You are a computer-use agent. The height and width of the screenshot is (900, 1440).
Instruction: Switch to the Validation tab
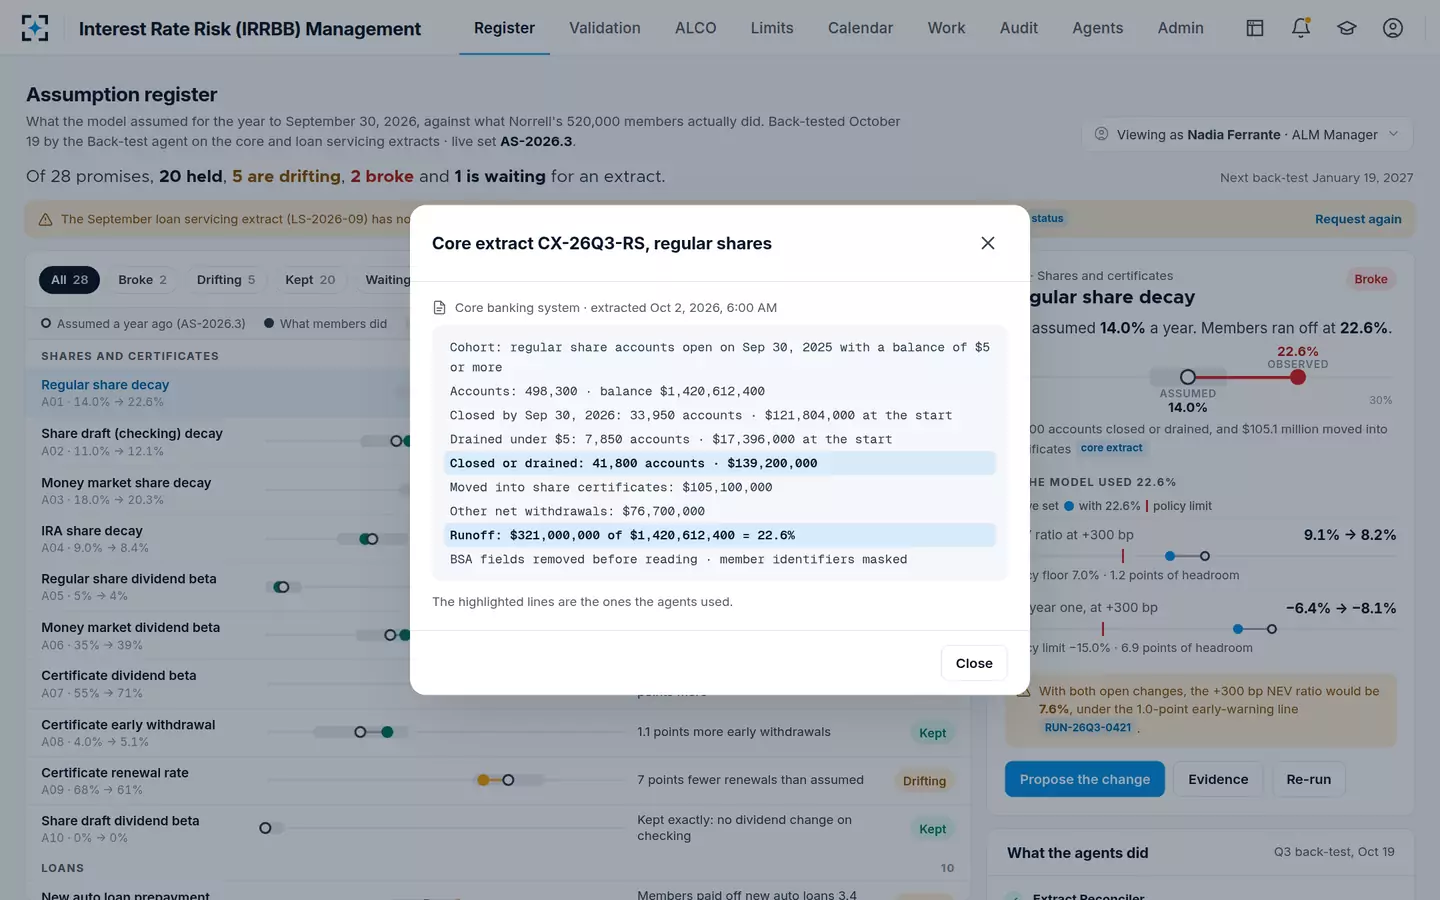605,28
